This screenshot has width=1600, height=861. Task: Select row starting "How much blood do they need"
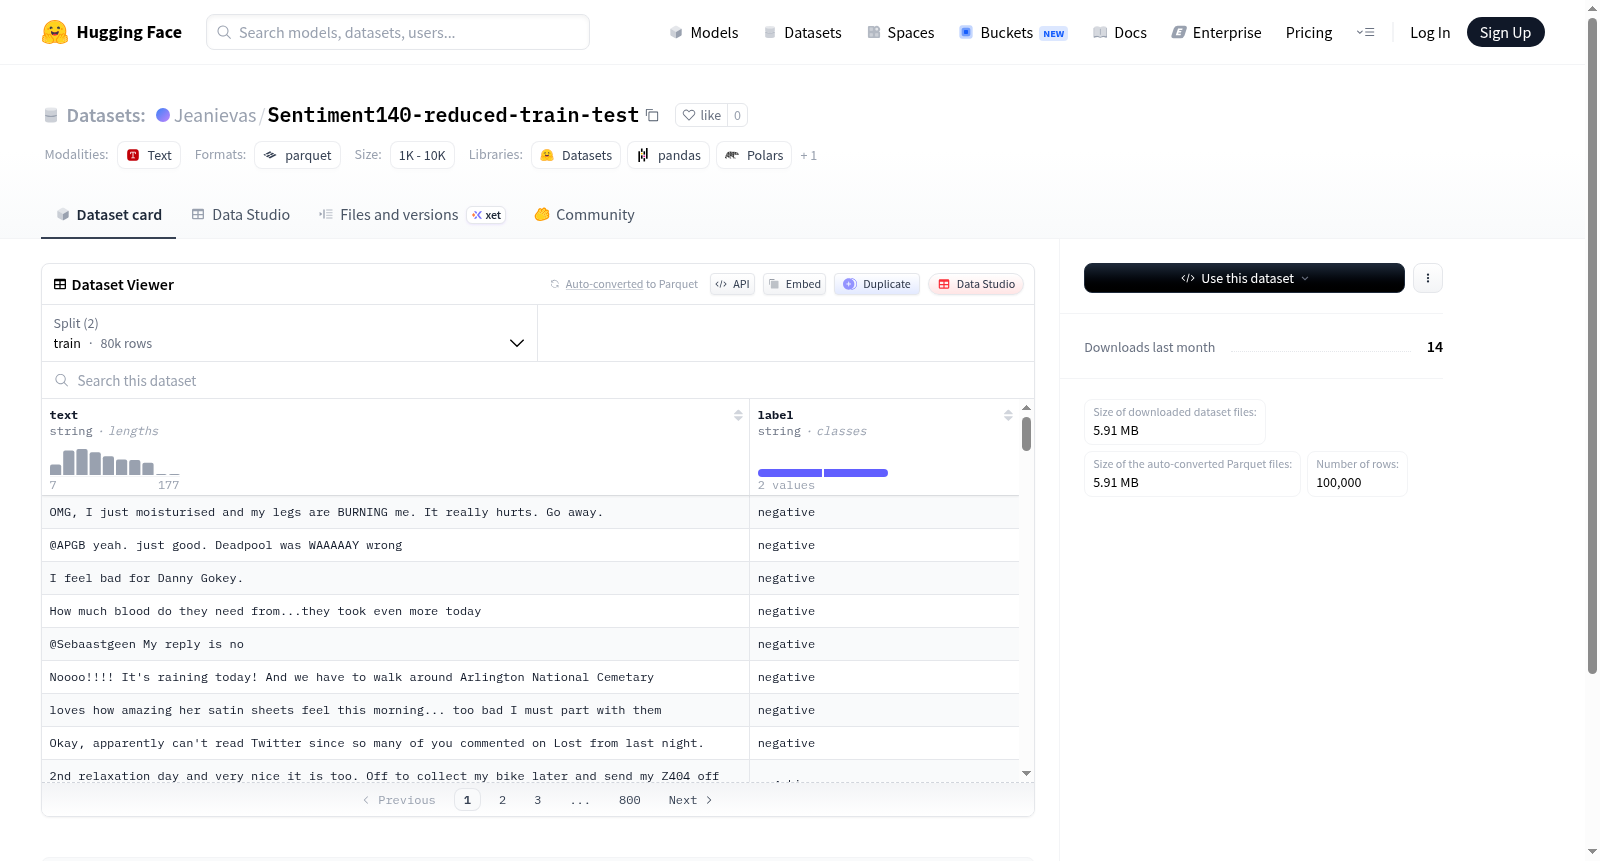(530, 611)
